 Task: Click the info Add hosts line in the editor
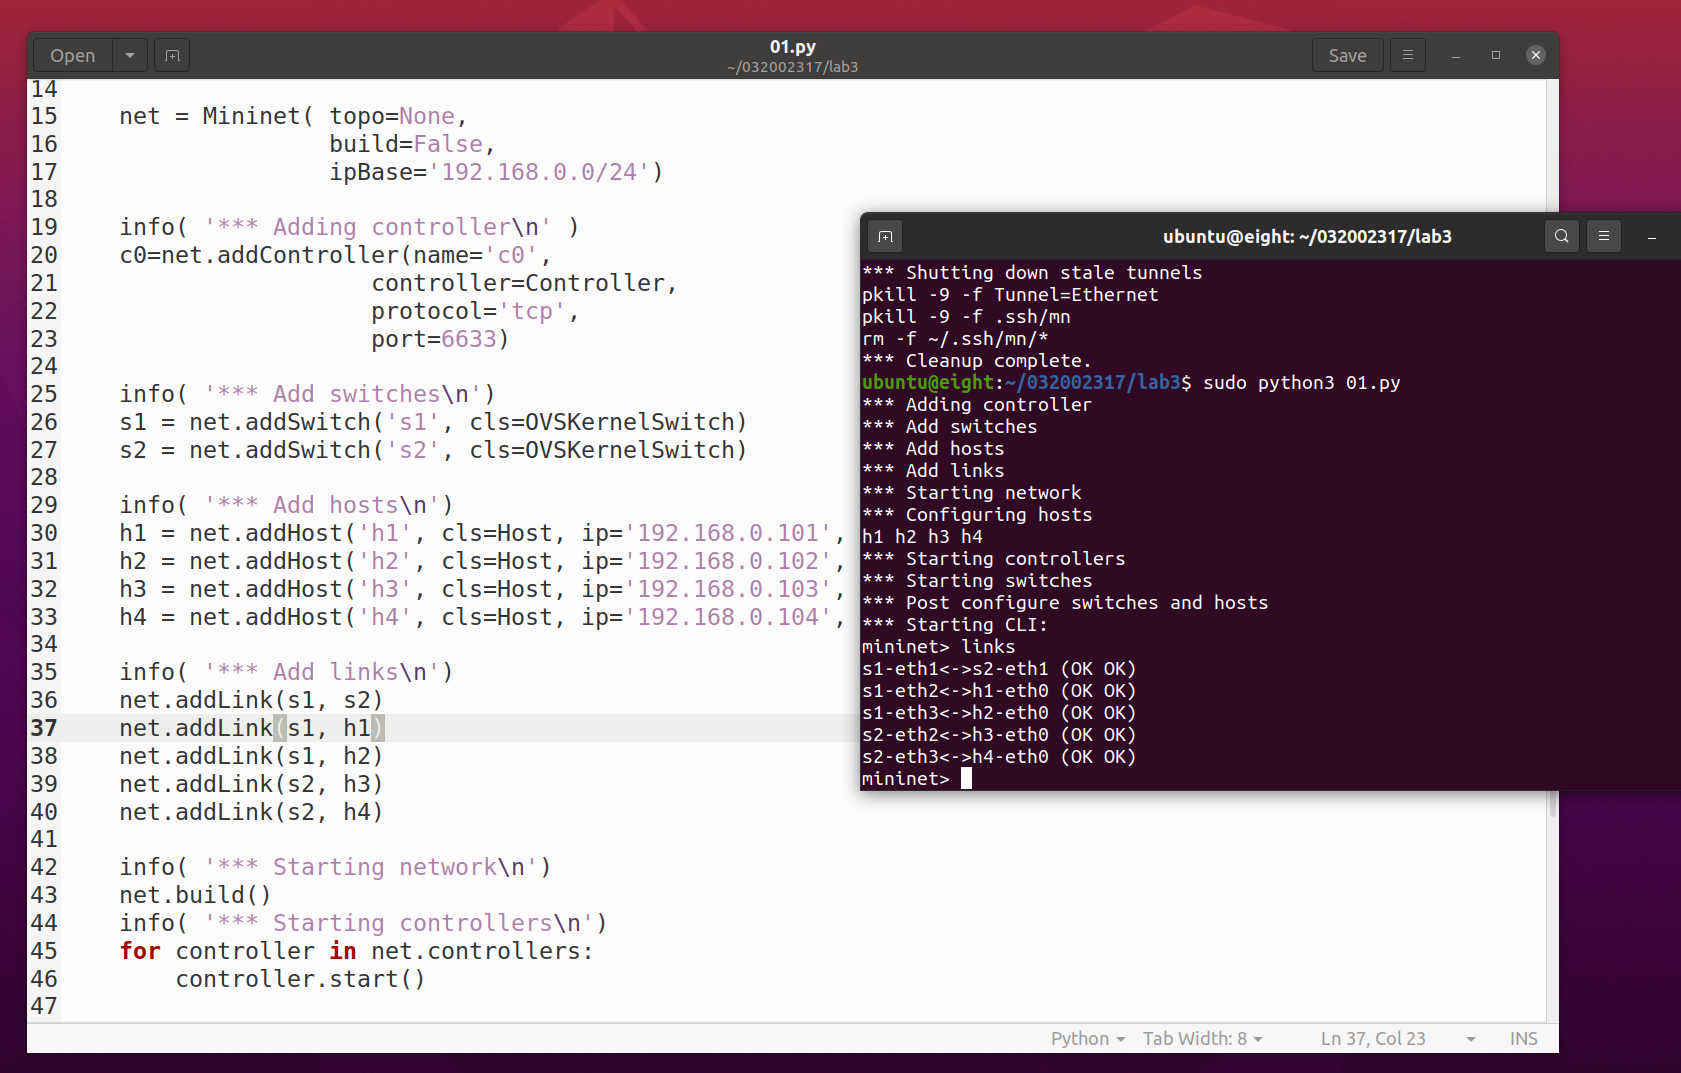click(286, 505)
